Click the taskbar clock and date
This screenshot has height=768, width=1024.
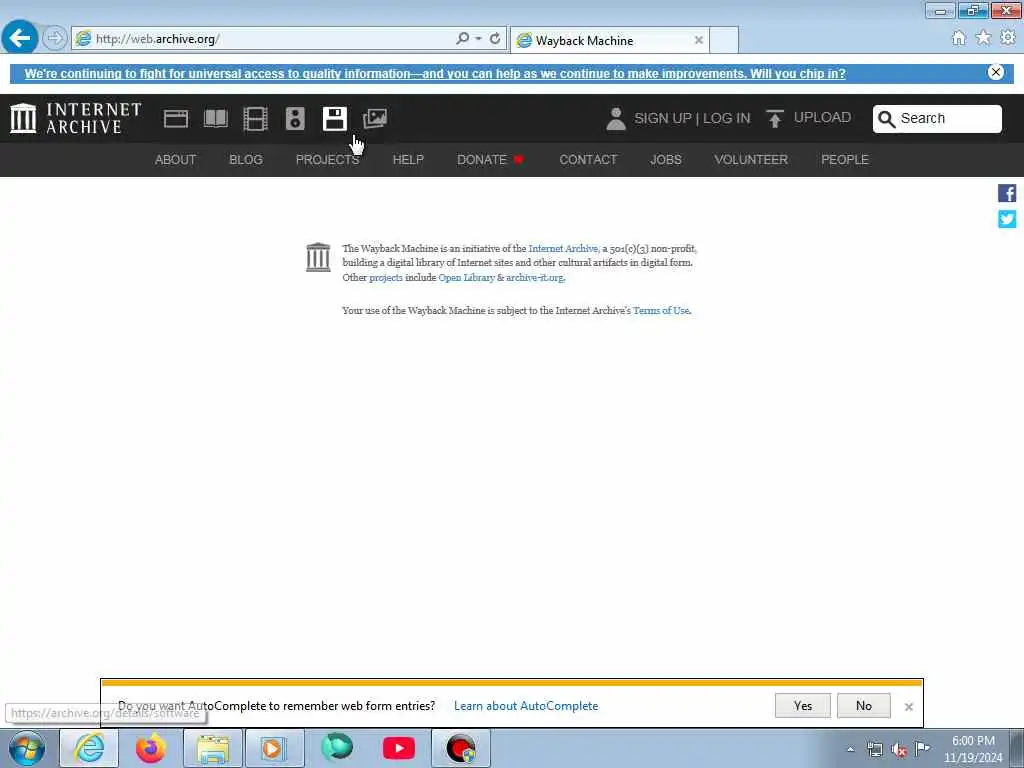[972, 749]
